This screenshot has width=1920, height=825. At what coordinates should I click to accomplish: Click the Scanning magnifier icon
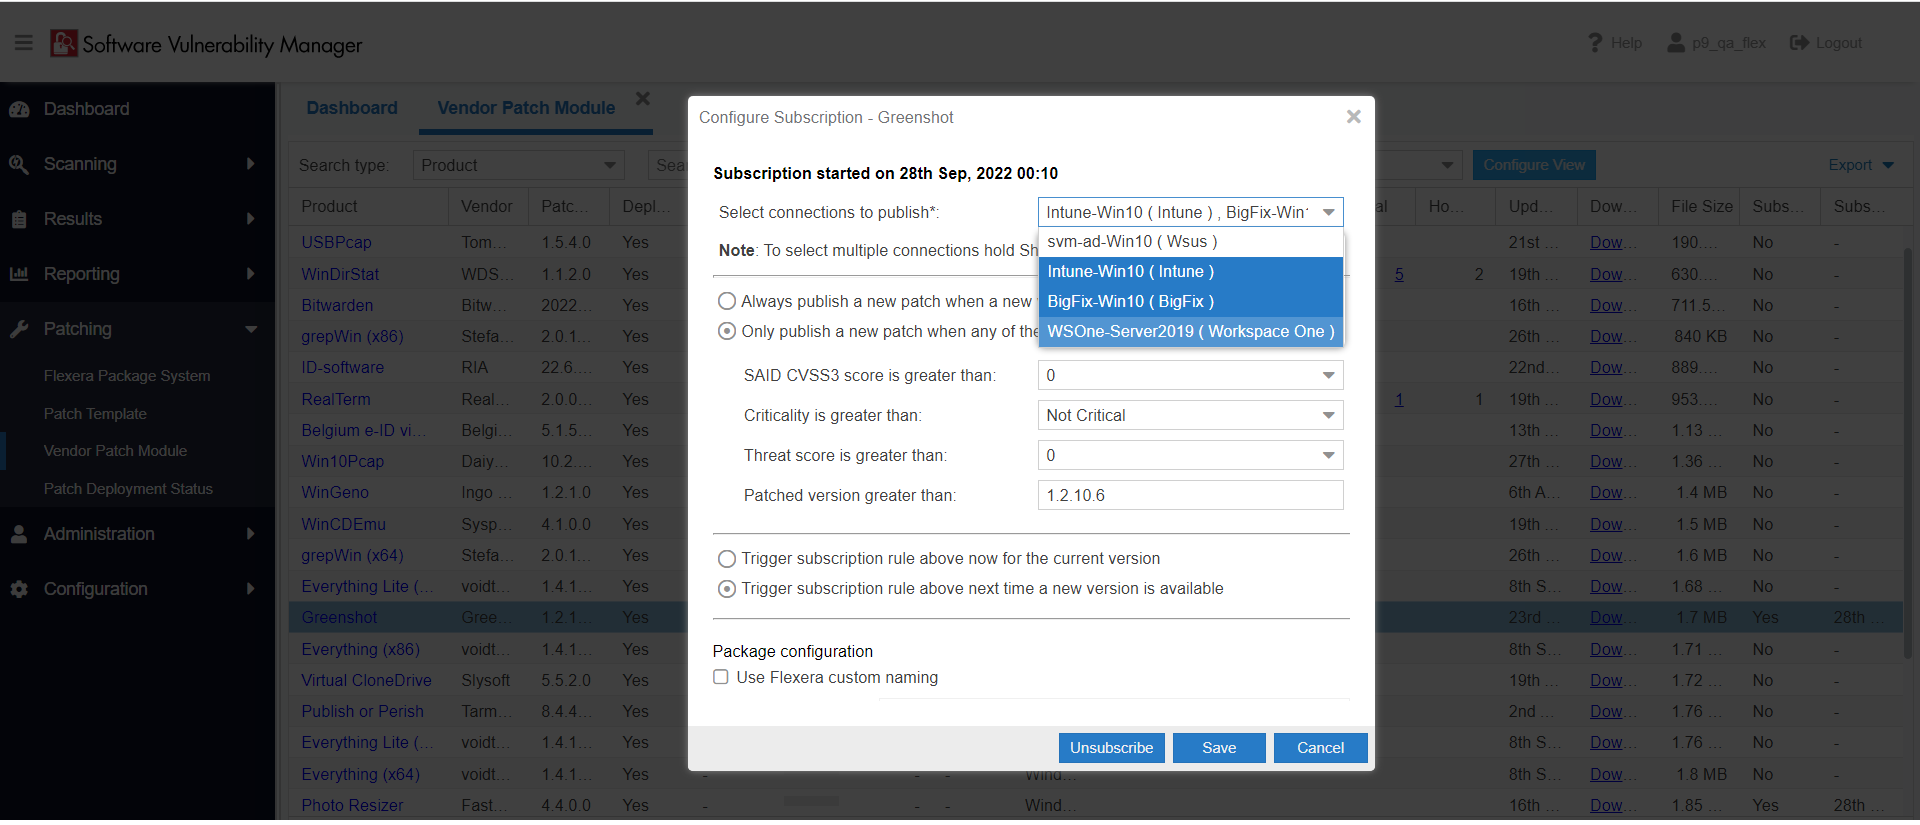19,164
